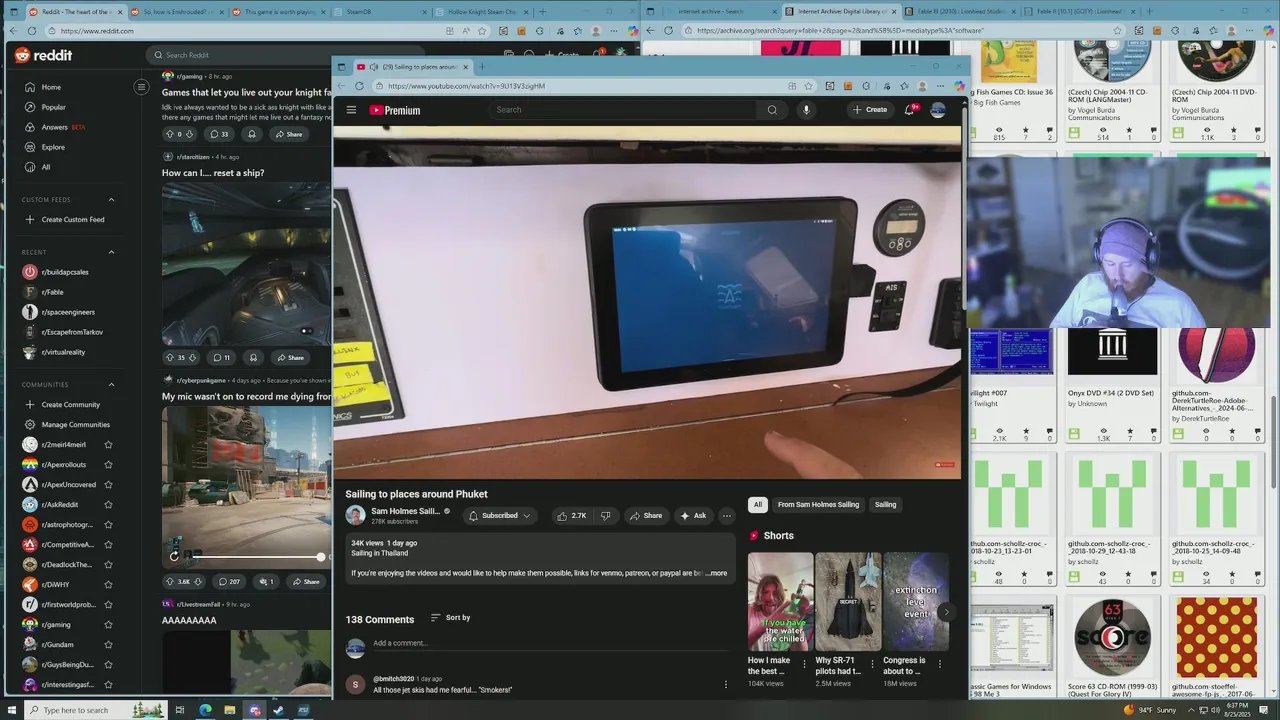Click YouTube search magnifier button
1280x720 pixels.
coord(772,110)
